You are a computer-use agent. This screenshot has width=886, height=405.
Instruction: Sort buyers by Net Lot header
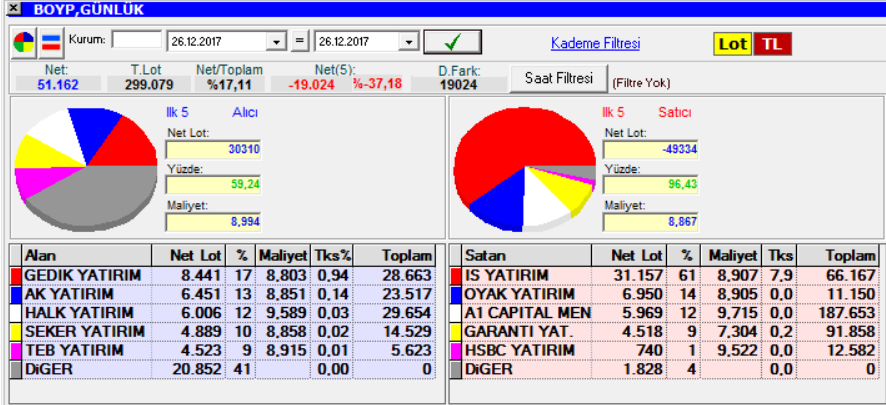point(189,256)
